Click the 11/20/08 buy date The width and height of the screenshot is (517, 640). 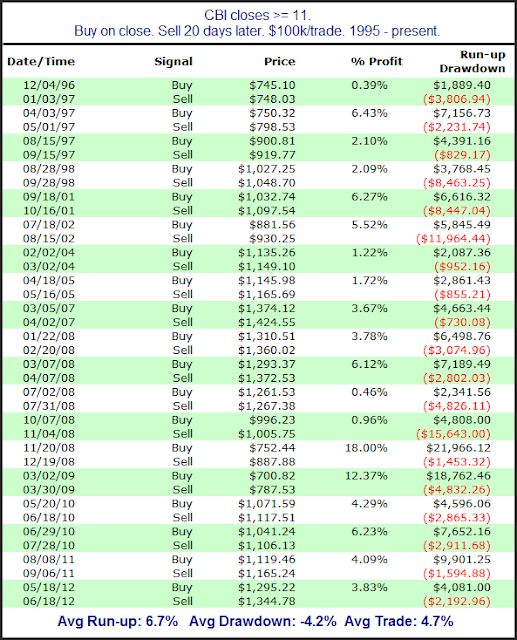pos(49,448)
